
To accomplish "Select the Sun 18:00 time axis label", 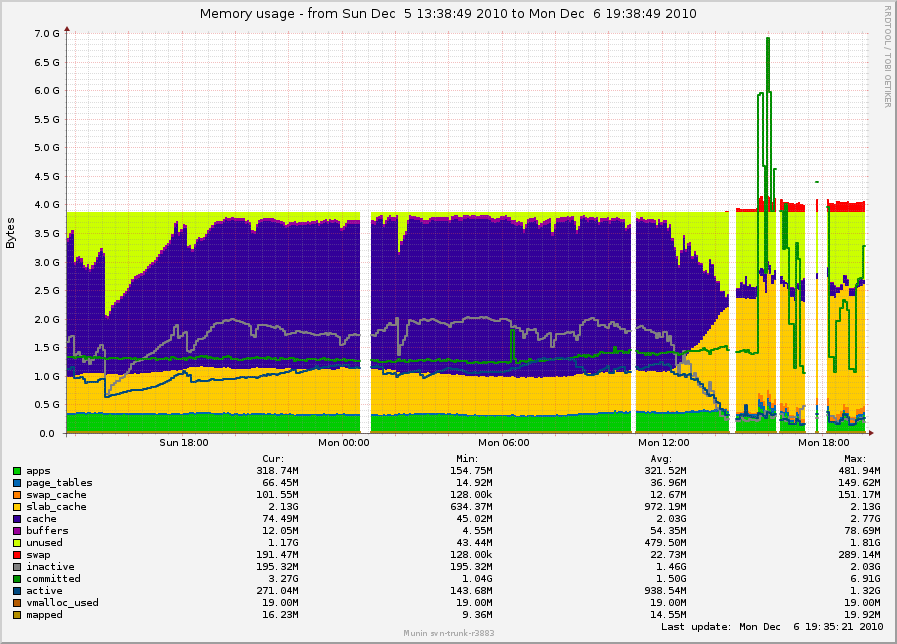I will (184, 442).
